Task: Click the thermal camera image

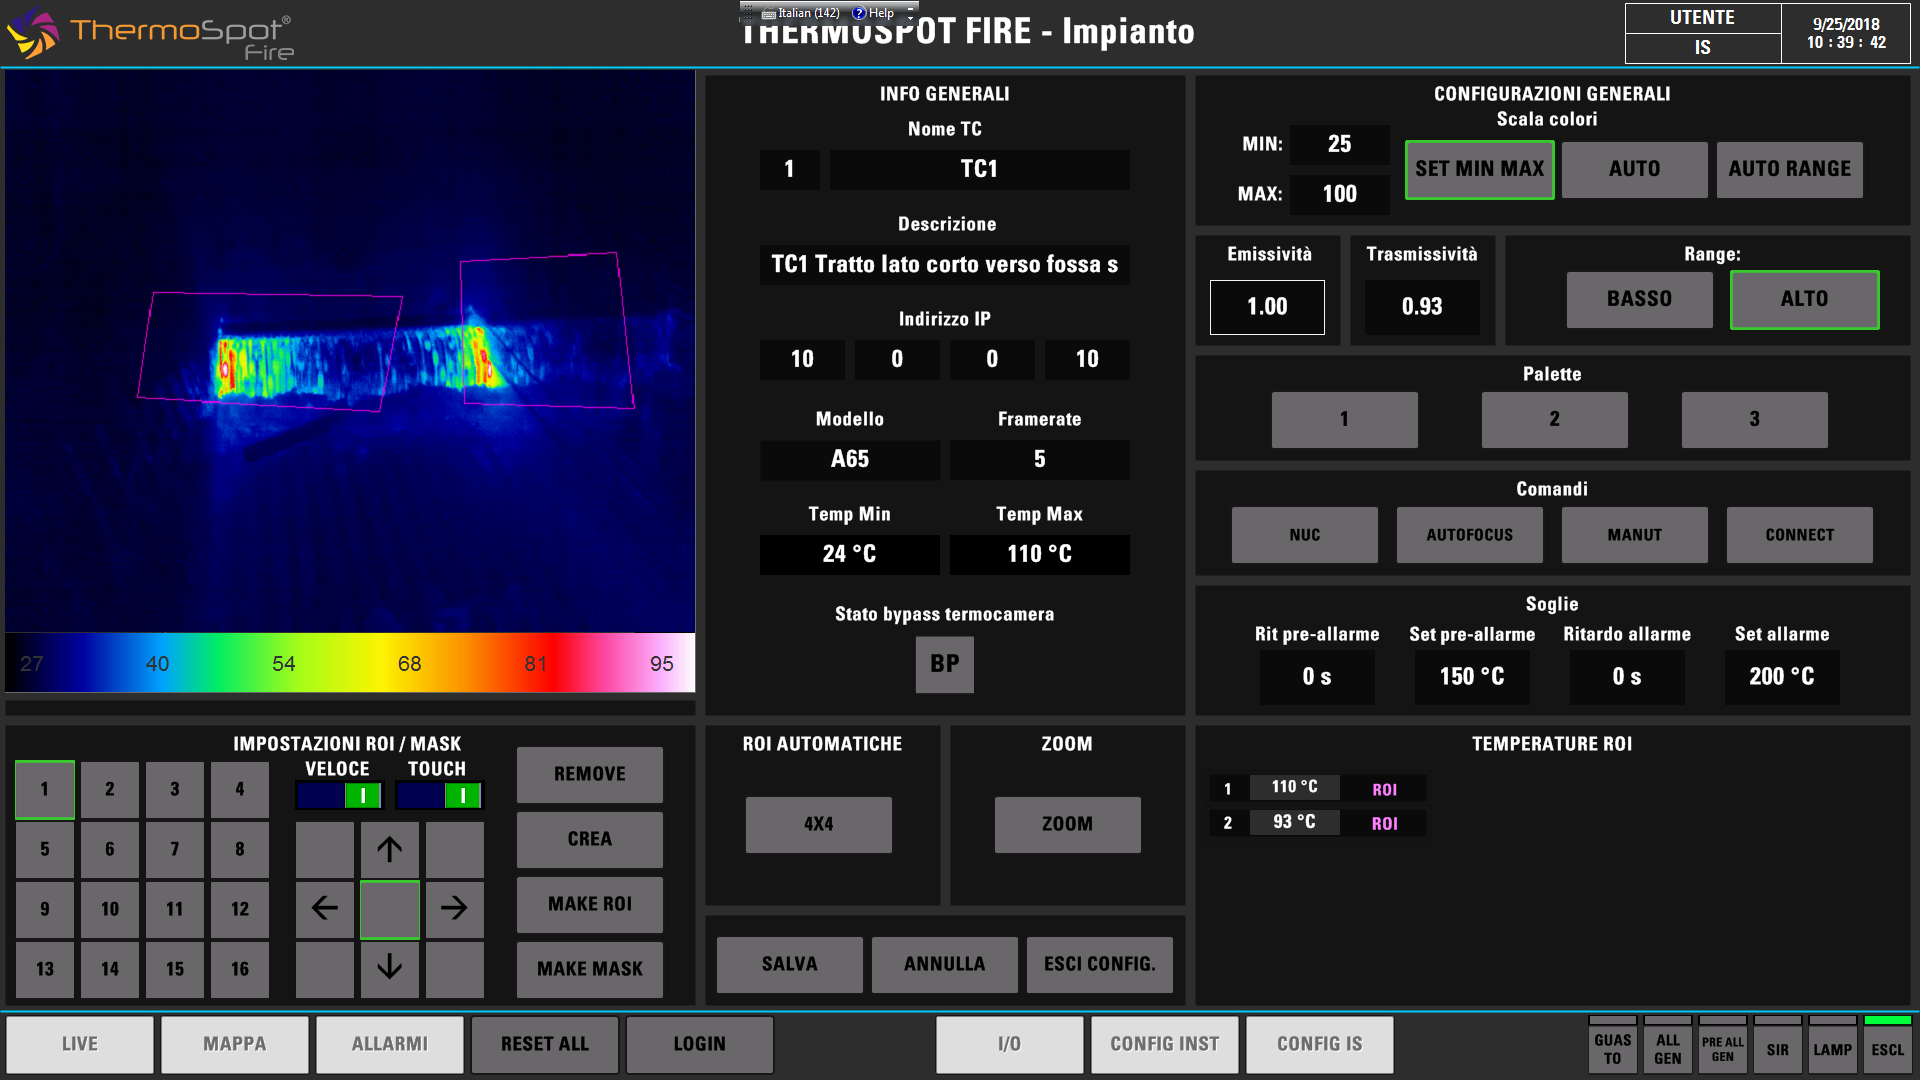Action: click(x=350, y=351)
